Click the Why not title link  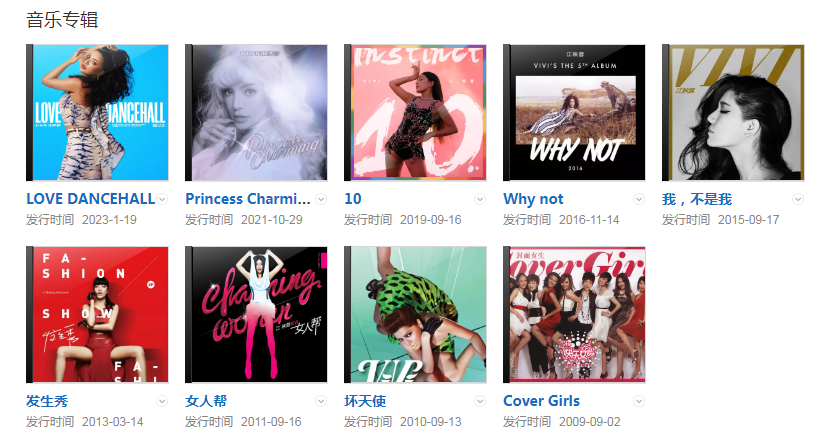(x=533, y=199)
